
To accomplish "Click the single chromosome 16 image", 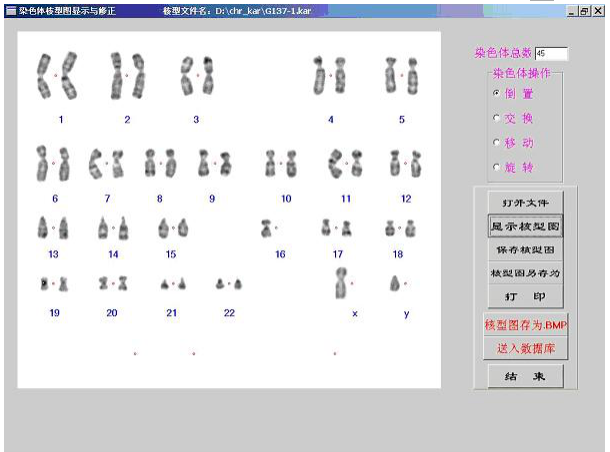I will point(267,229).
